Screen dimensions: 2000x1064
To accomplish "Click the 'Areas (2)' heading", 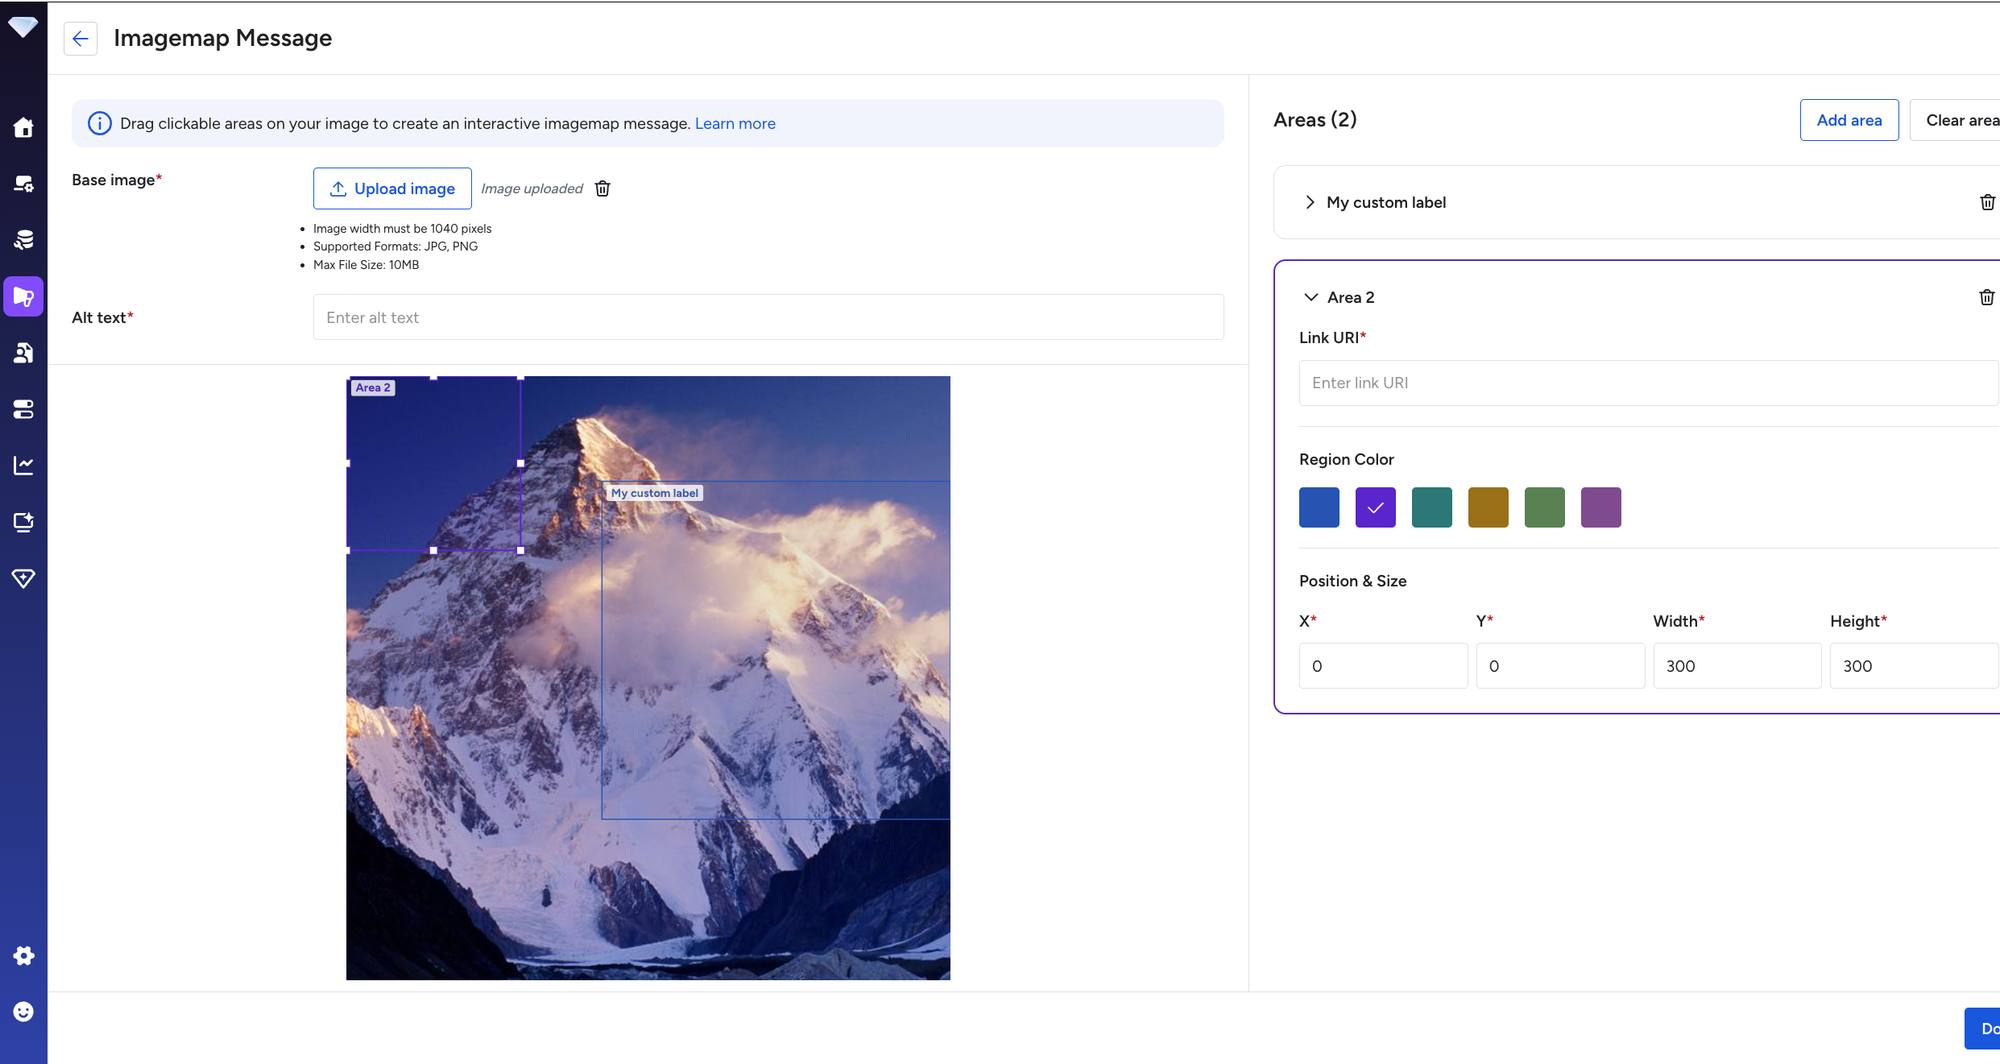I will tap(1315, 120).
